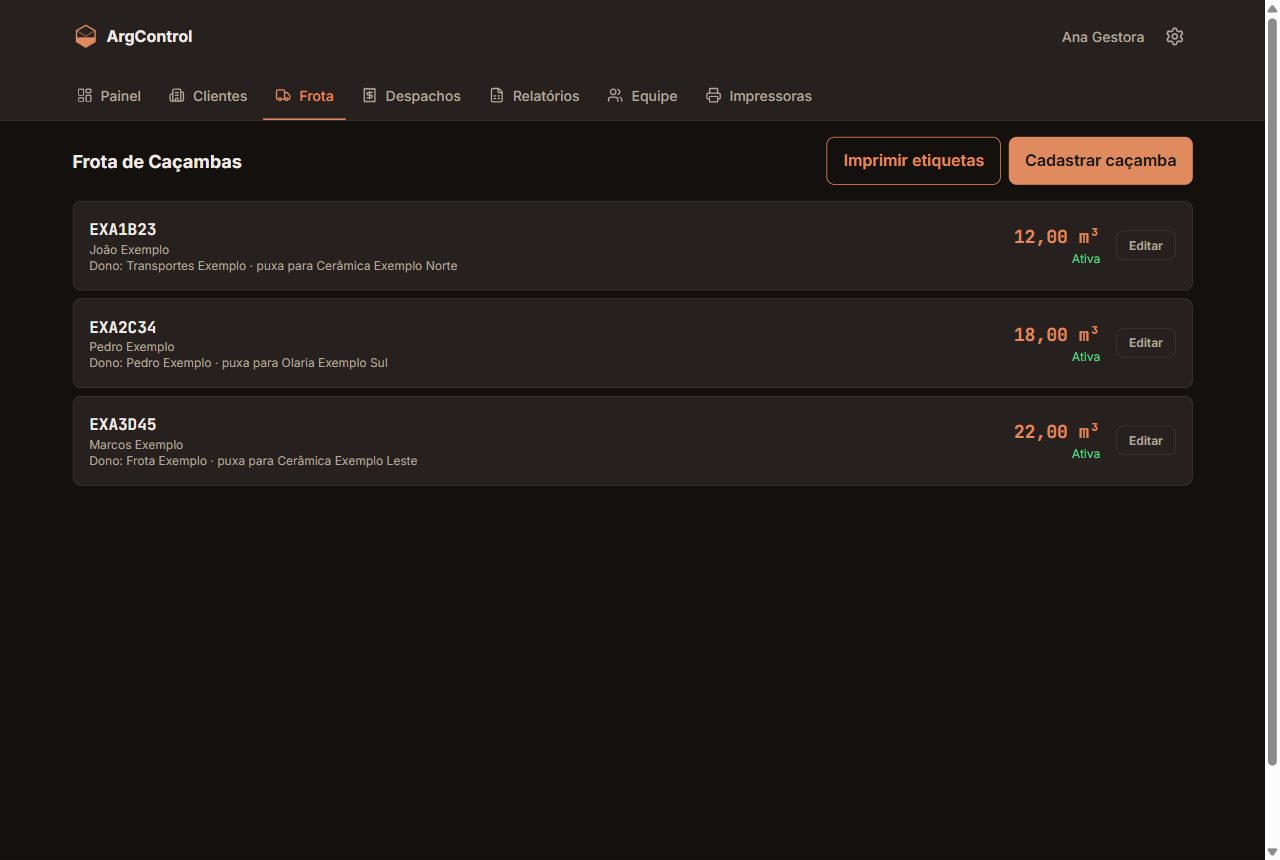Open settings via the gear icon
The width and height of the screenshot is (1280, 860).
1175,37
